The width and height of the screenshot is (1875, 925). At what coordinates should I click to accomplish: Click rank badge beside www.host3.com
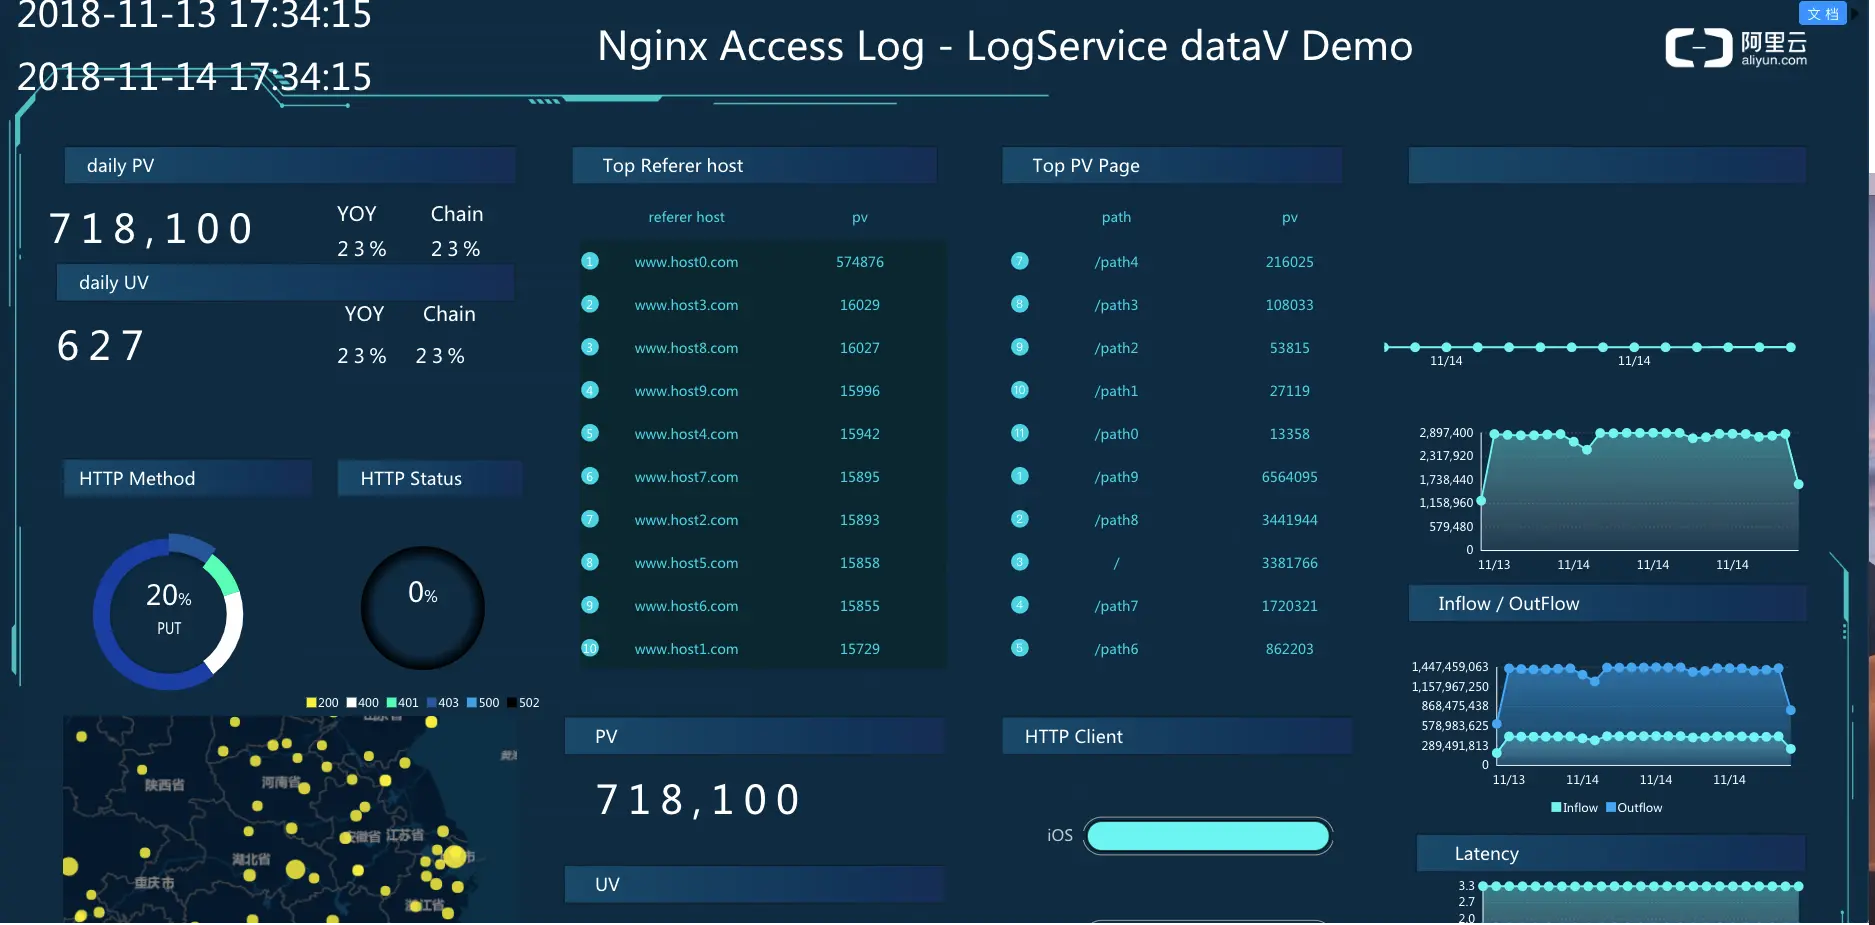coord(590,304)
